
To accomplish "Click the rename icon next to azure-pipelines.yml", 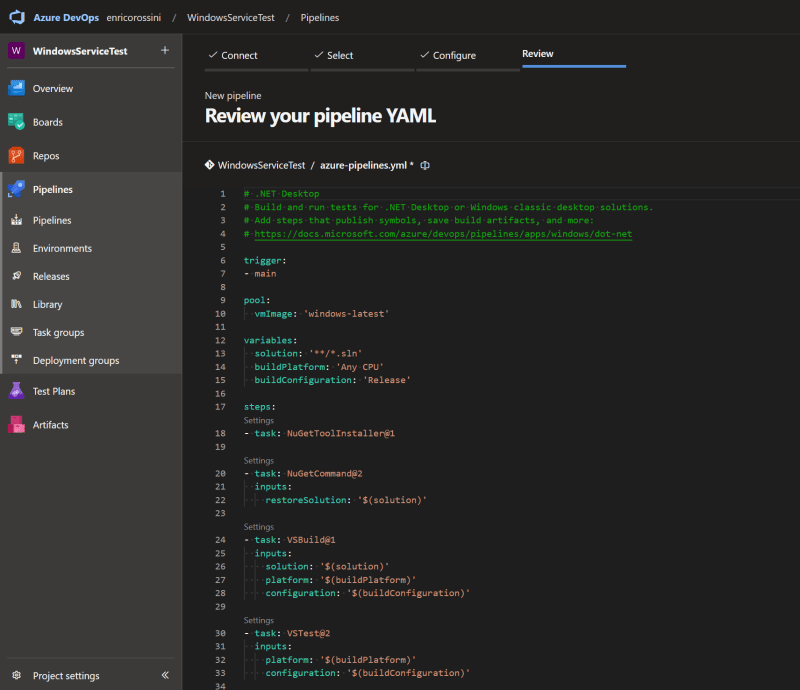I will 424,165.
